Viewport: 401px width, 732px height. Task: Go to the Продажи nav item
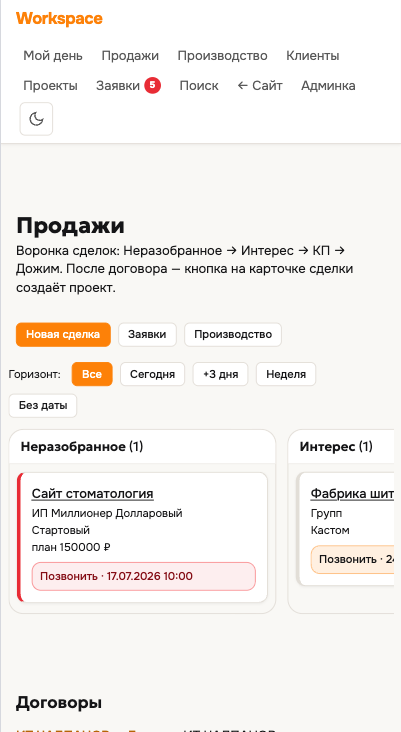coord(130,56)
